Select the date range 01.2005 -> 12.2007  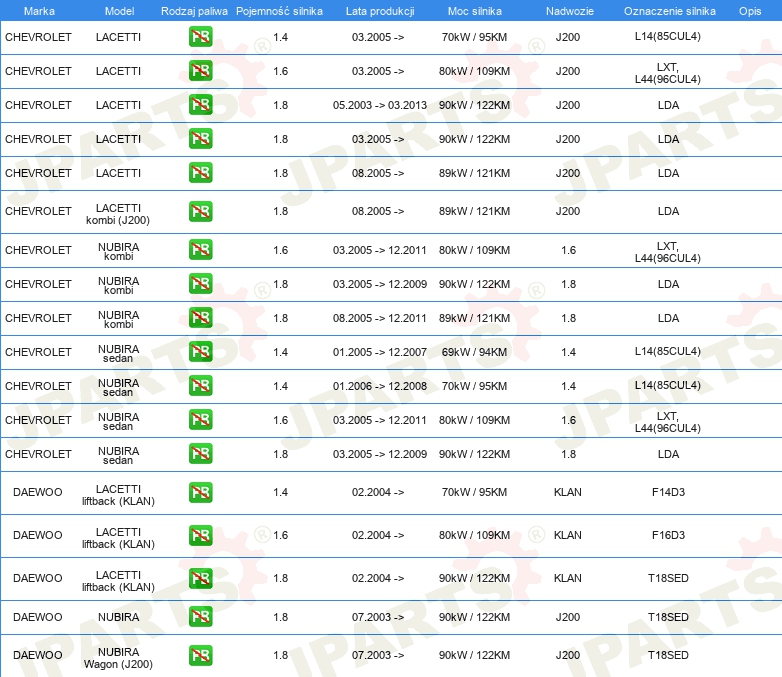(380, 352)
